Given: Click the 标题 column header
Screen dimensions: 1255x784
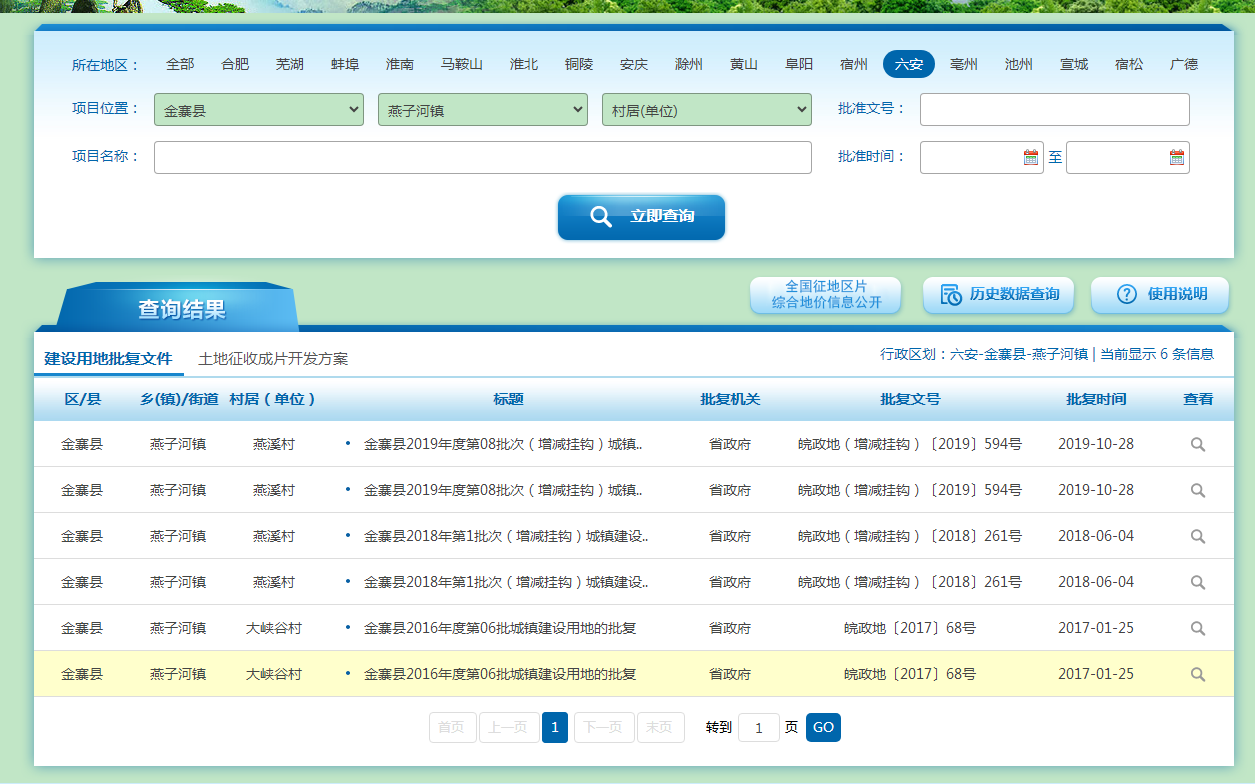Looking at the screenshot, I should 508,399.
